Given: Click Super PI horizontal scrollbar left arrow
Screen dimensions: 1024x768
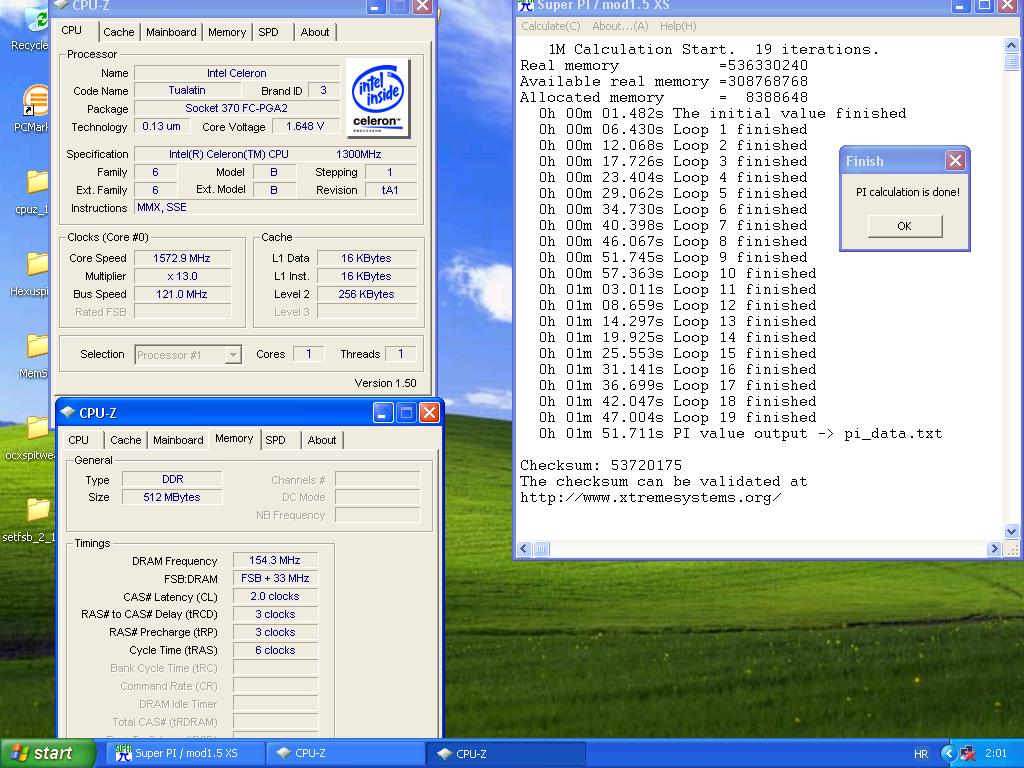Looking at the screenshot, I should click(x=524, y=549).
